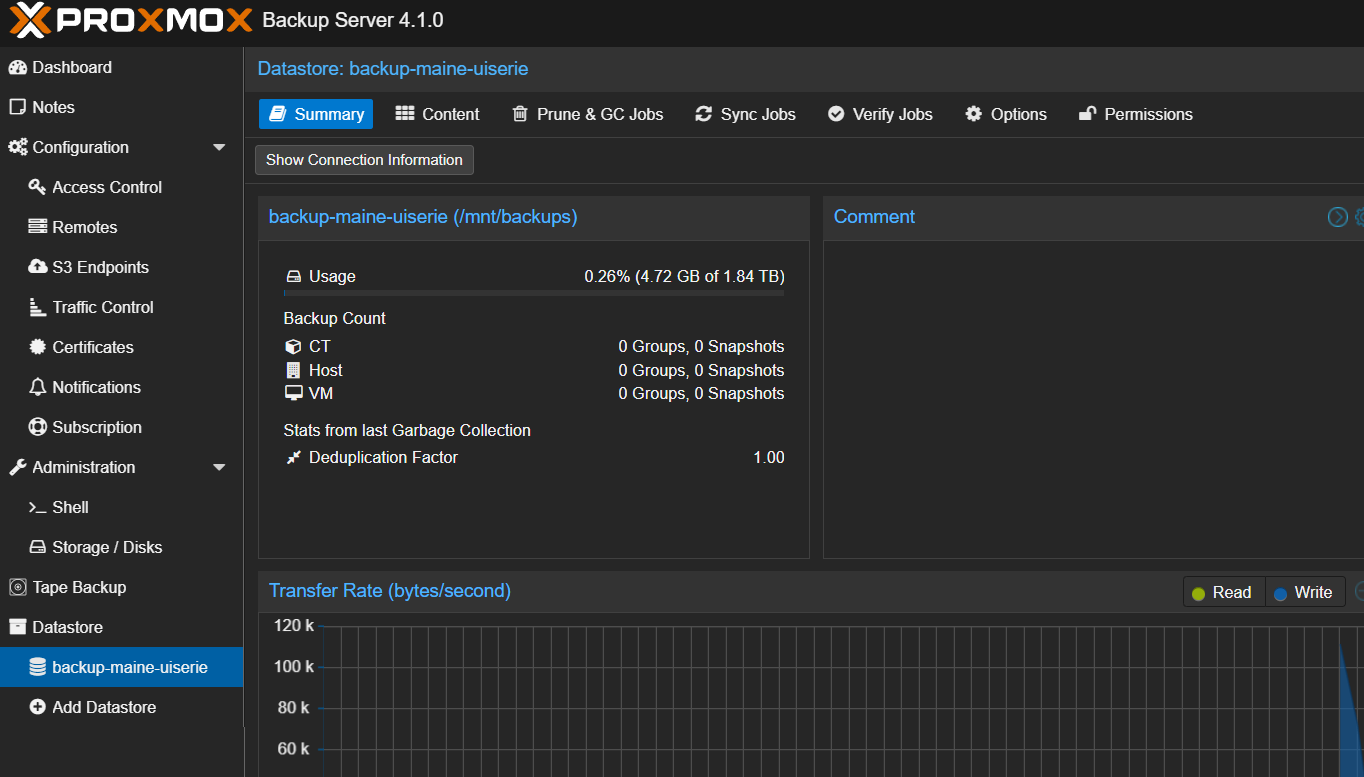Click the VM monitor icon
1364x777 pixels.
click(293, 394)
